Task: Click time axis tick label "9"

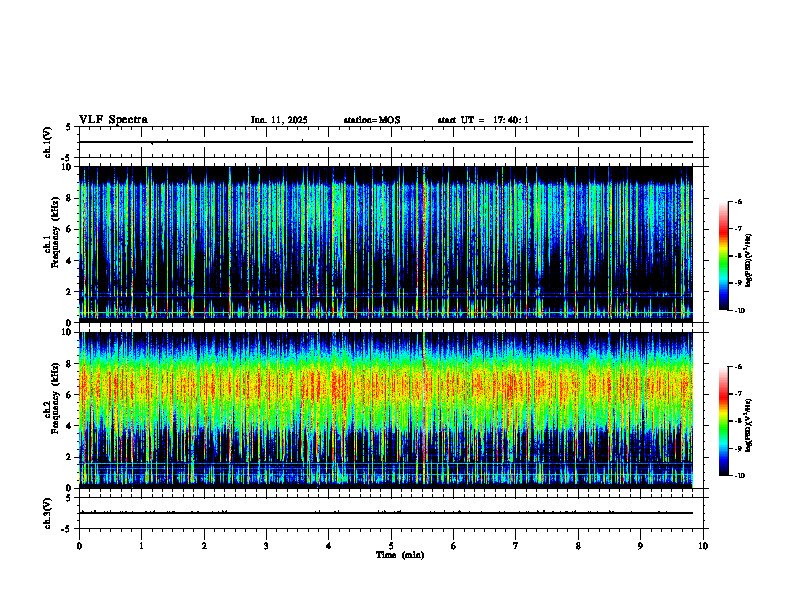Action: click(640, 546)
